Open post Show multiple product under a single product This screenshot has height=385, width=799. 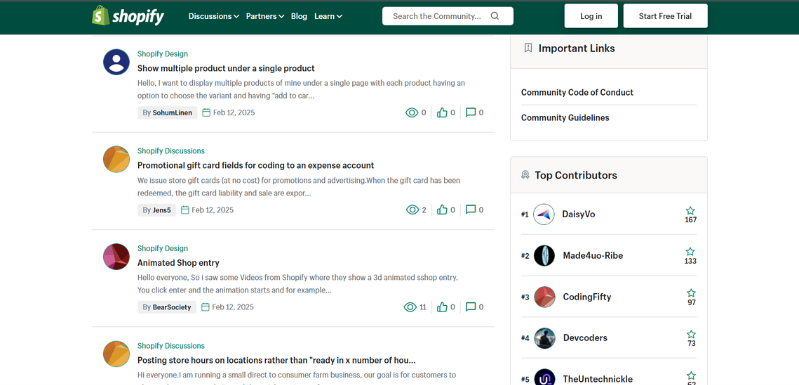coord(226,68)
